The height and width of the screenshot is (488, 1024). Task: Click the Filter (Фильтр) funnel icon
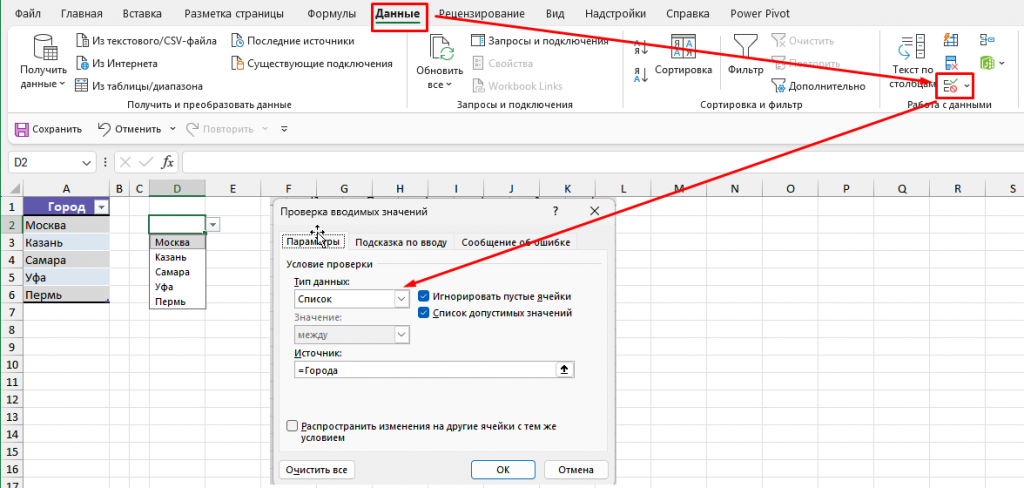click(x=745, y=50)
